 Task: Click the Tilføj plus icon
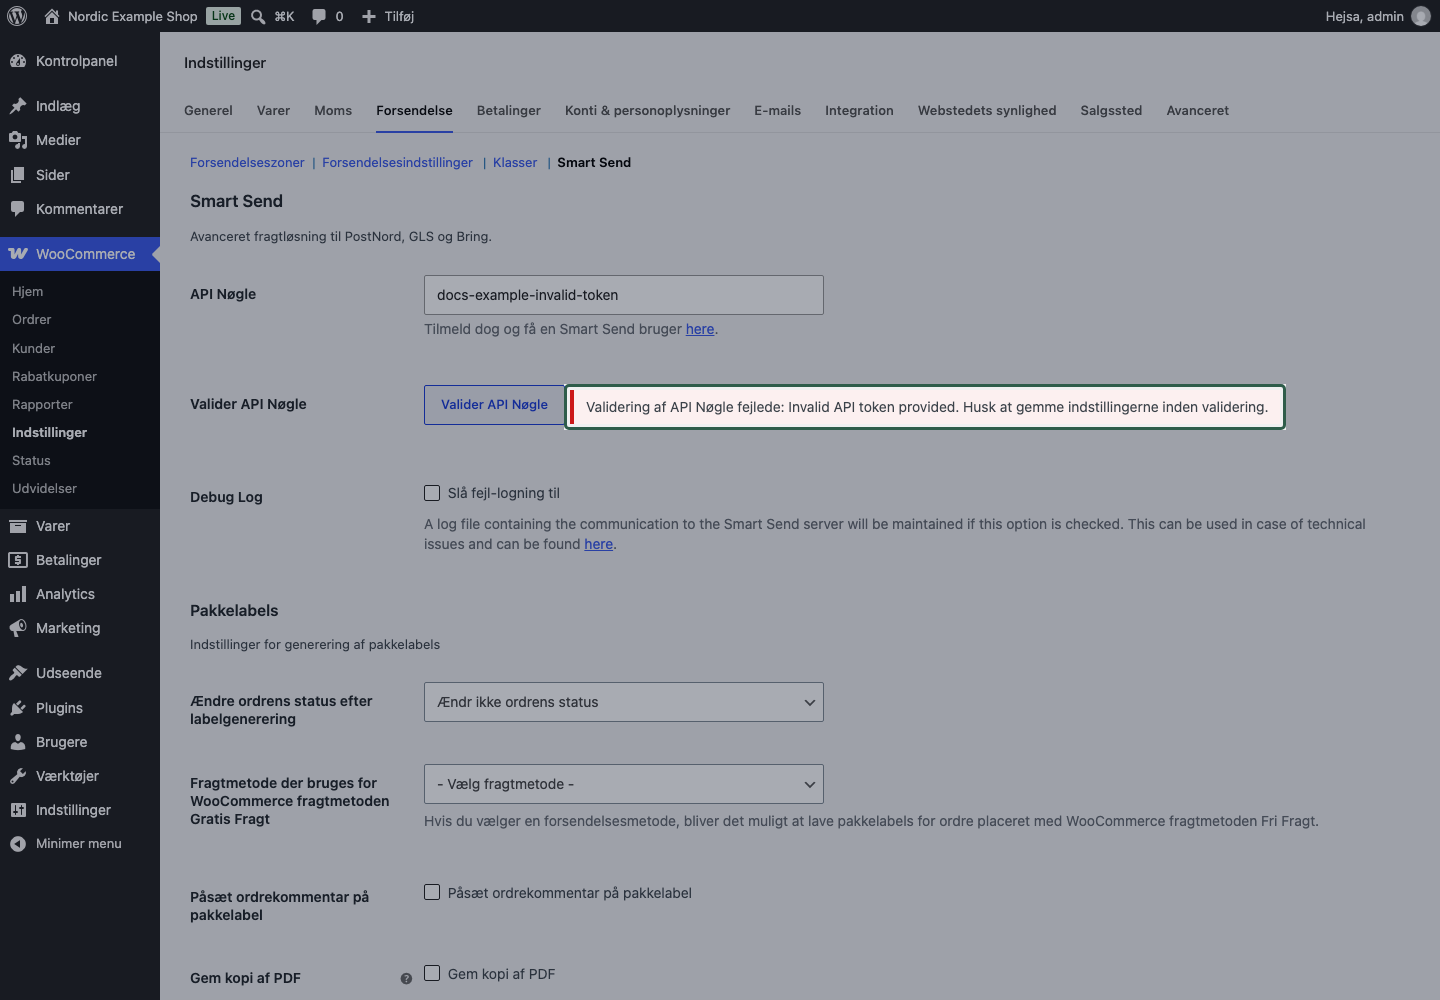point(369,16)
